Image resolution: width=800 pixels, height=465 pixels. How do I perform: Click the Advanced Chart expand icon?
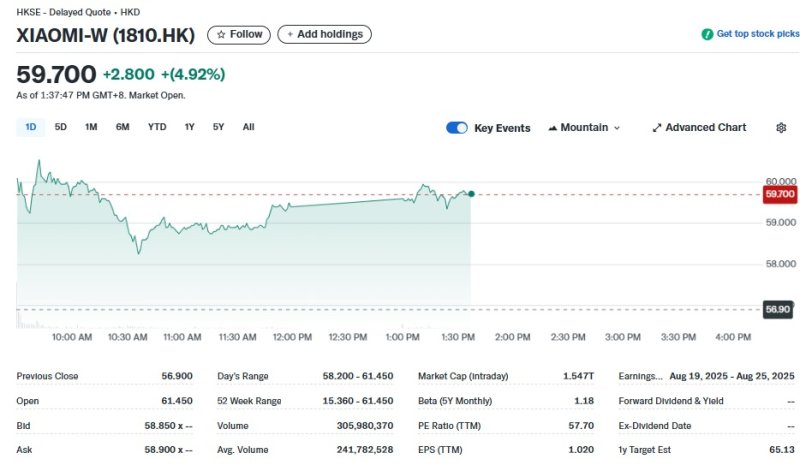pos(657,128)
